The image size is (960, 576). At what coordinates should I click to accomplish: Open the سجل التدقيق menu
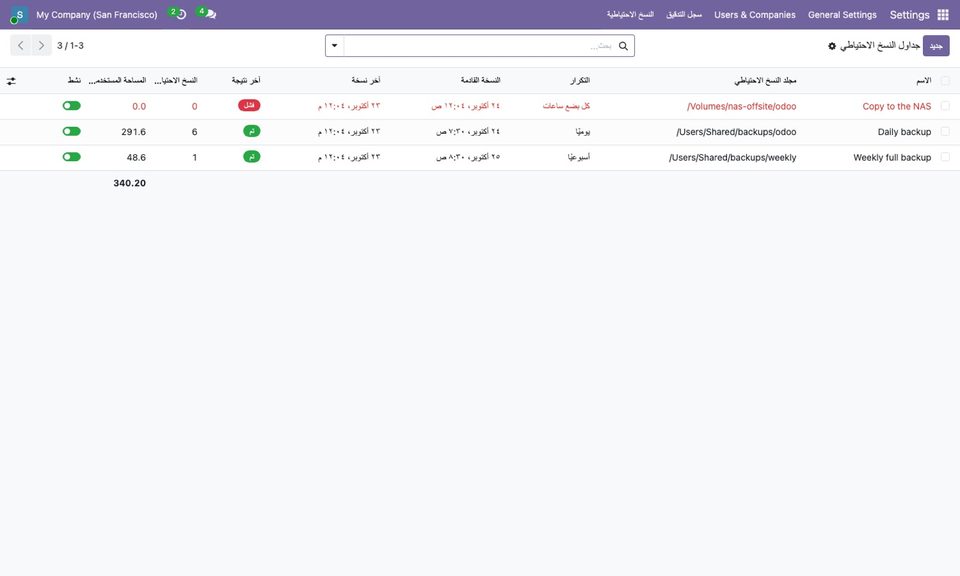(684, 15)
